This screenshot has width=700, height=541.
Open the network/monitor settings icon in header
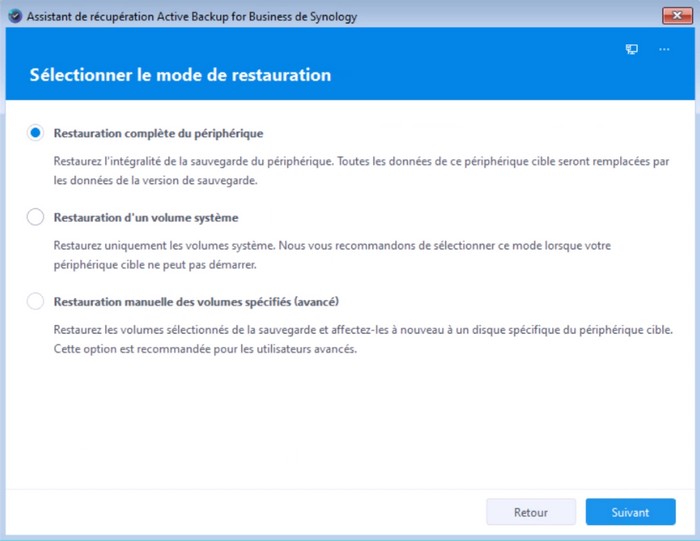pos(632,49)
